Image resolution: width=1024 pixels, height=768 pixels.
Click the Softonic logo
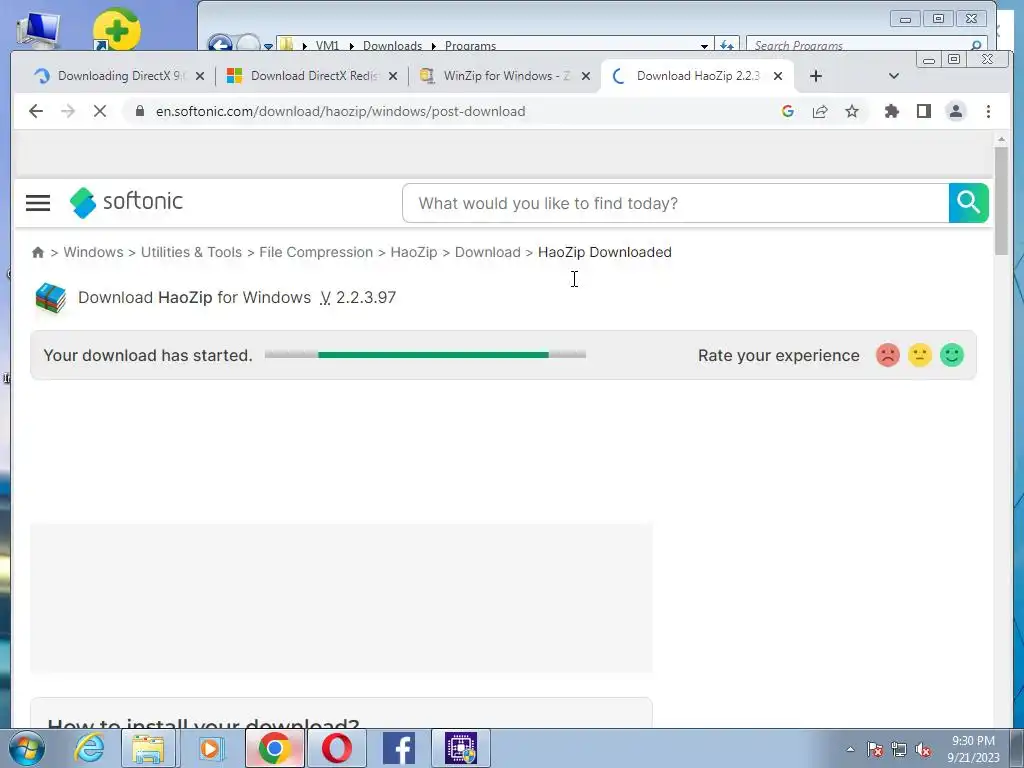[126, 202]
